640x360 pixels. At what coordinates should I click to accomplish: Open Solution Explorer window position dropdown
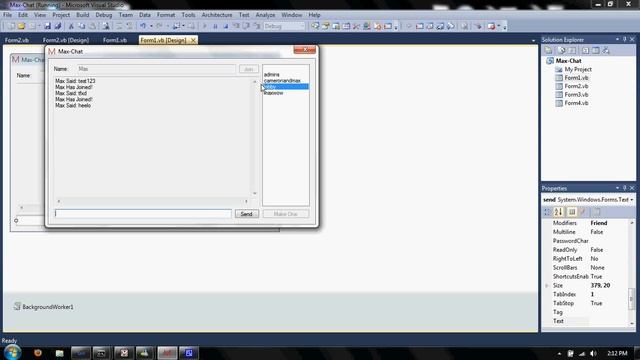click(x=617, y=40)
